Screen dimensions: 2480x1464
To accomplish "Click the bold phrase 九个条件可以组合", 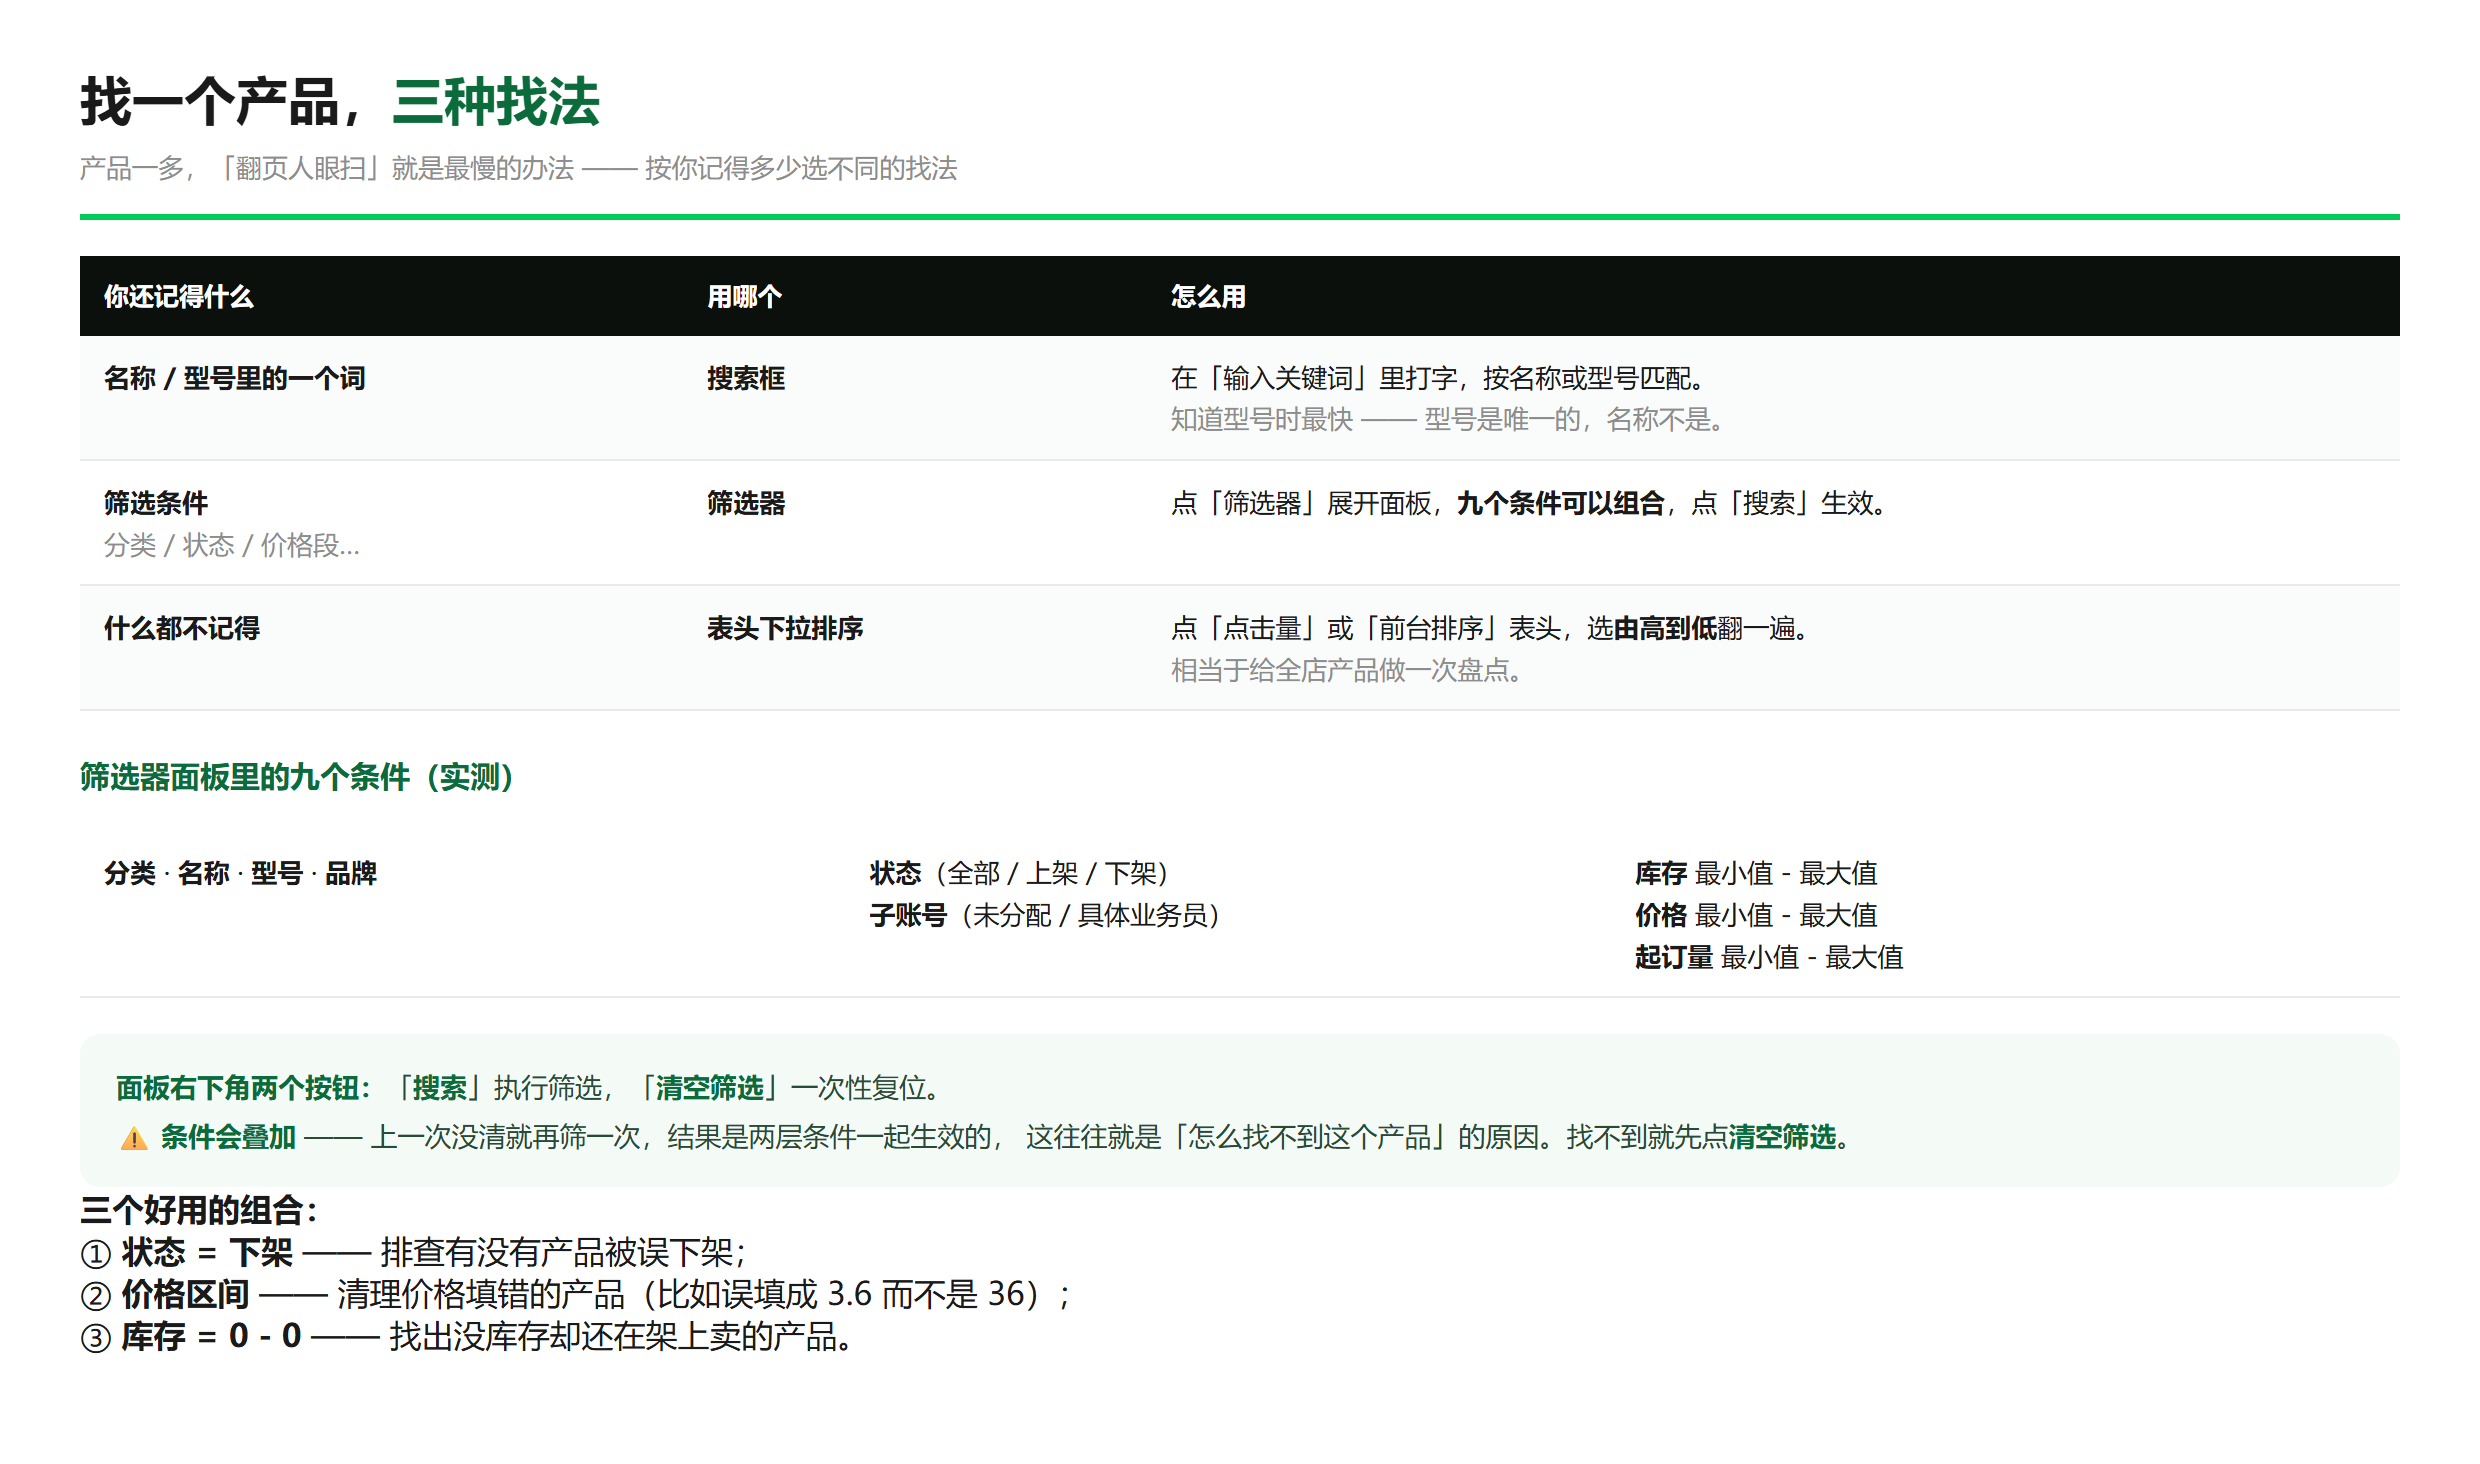I will (1561, 503).
